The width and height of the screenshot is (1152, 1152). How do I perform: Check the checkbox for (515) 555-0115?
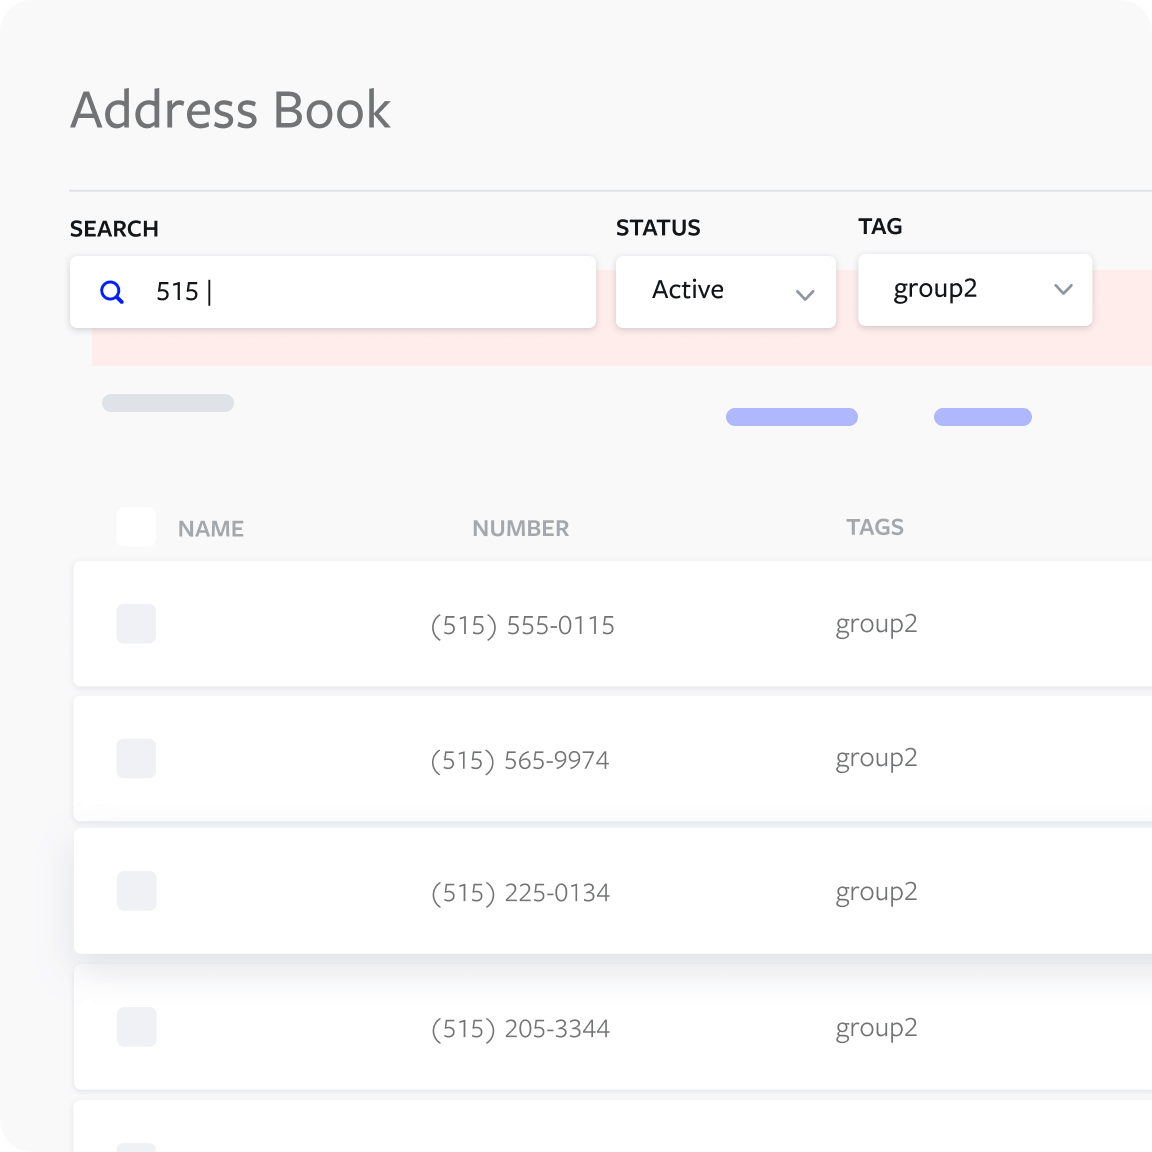coord(136,624)
